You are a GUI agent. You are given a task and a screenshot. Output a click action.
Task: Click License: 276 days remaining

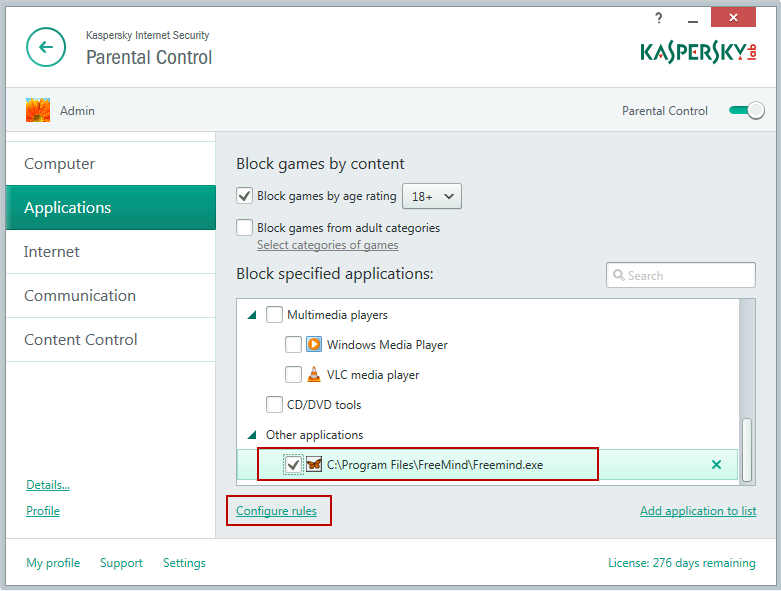pyautogui.click(x=681, y=563)
